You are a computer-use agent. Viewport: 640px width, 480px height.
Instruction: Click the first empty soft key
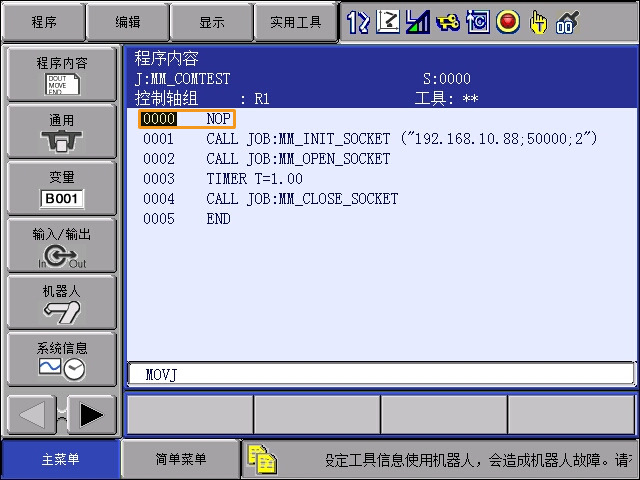pos(190,415)
